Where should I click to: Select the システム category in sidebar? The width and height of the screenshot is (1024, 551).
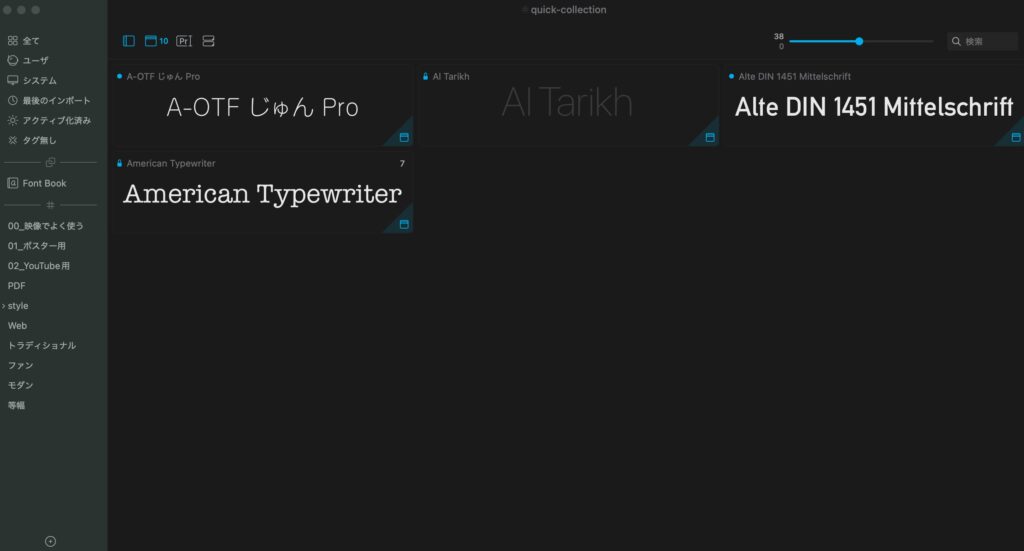39,80
